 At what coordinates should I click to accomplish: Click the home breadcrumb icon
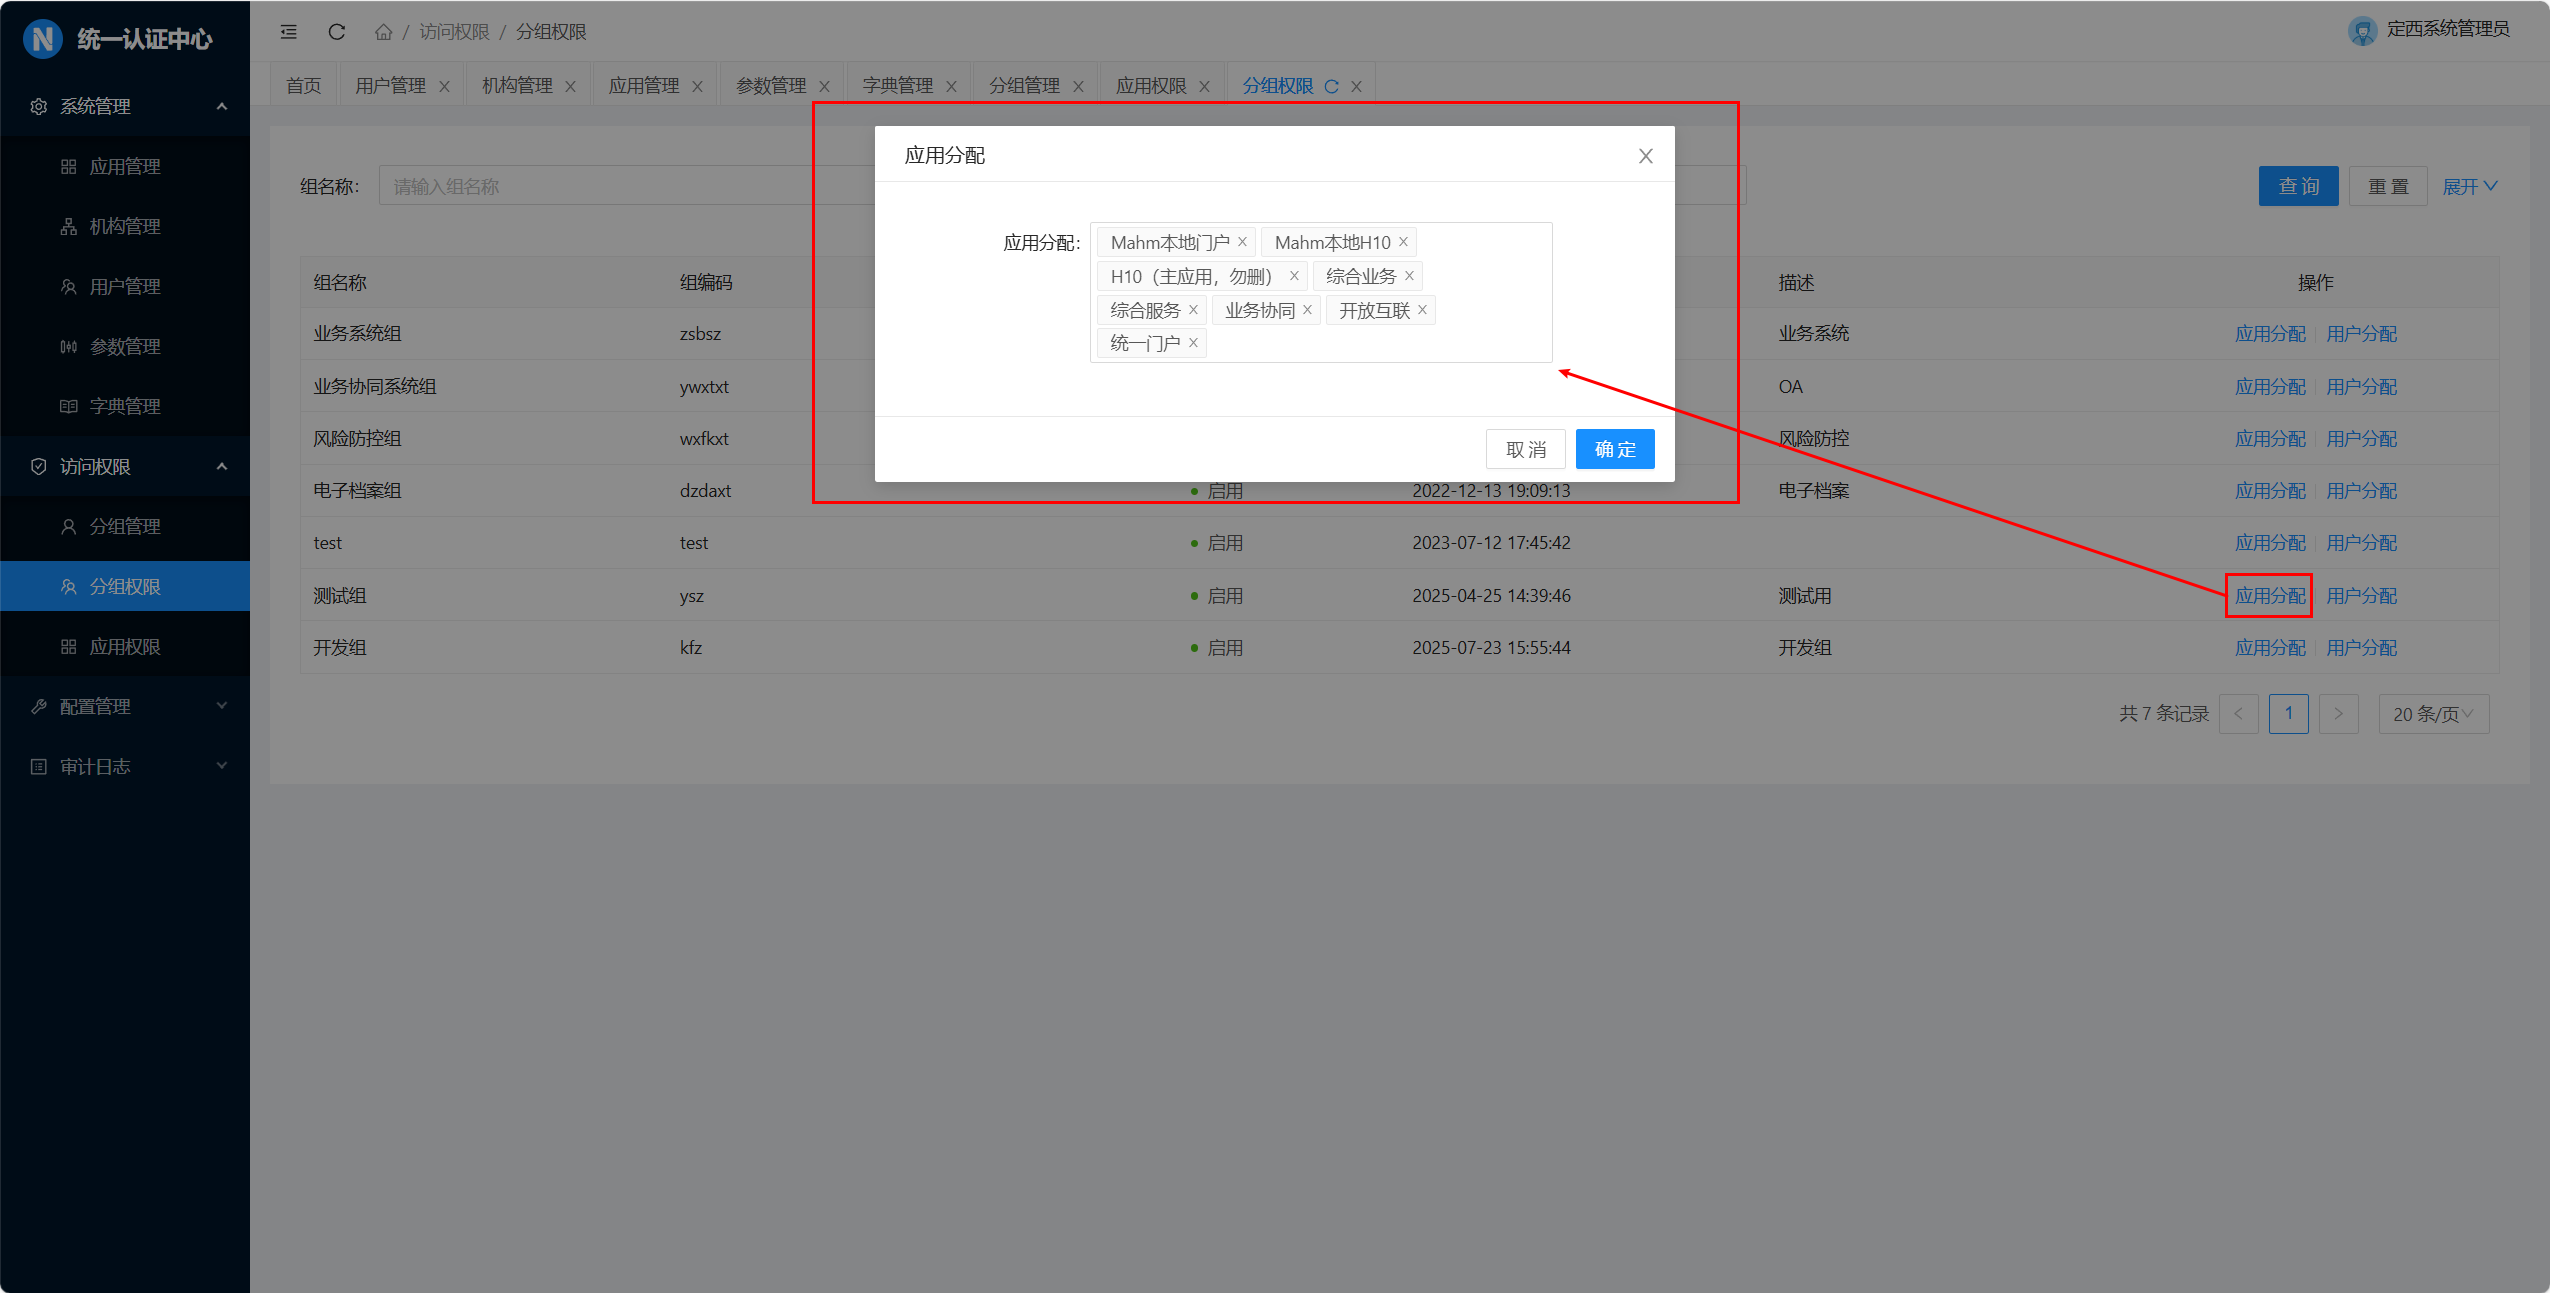coord(383,32)
